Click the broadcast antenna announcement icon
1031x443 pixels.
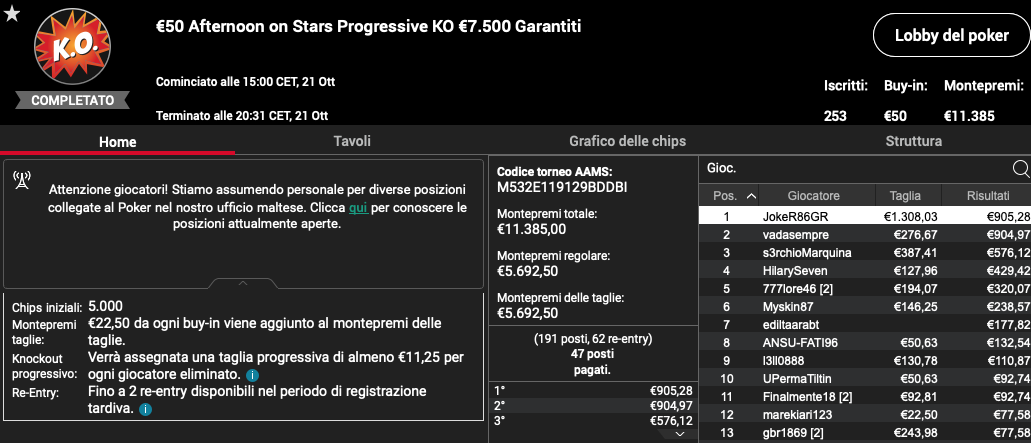point(22,179)
